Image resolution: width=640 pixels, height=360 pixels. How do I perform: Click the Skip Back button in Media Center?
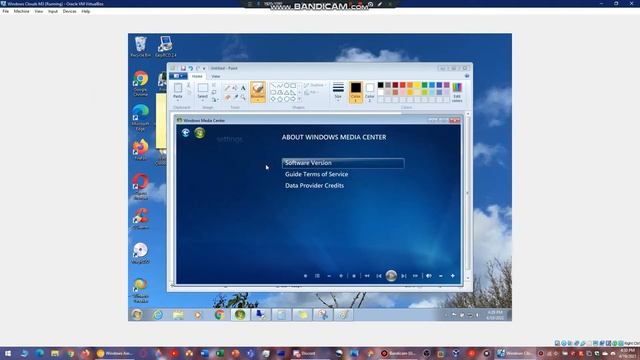(379, 276)
